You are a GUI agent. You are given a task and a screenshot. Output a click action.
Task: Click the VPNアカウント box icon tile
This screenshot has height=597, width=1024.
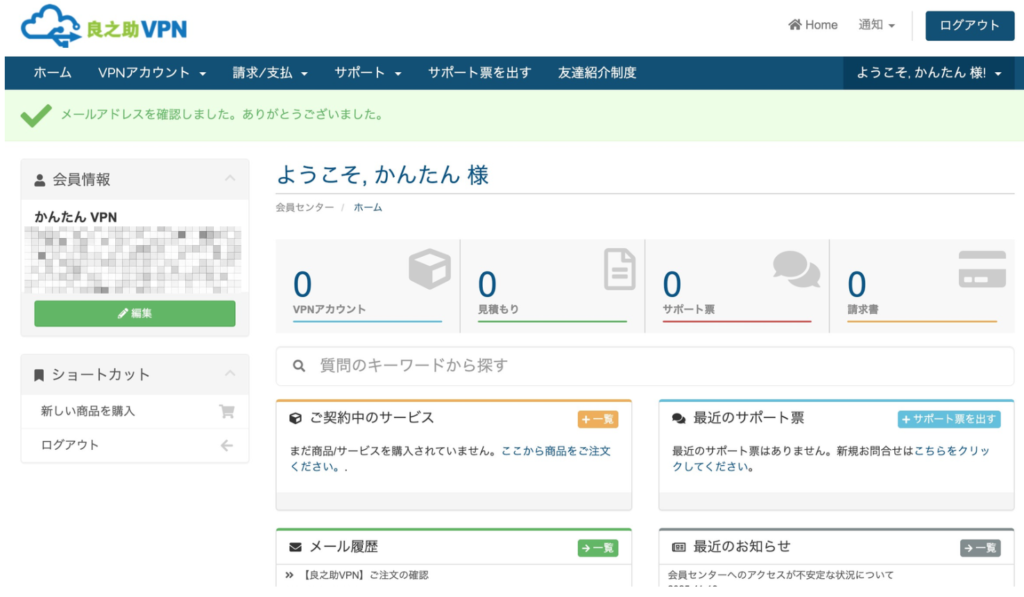pos(367,285)
